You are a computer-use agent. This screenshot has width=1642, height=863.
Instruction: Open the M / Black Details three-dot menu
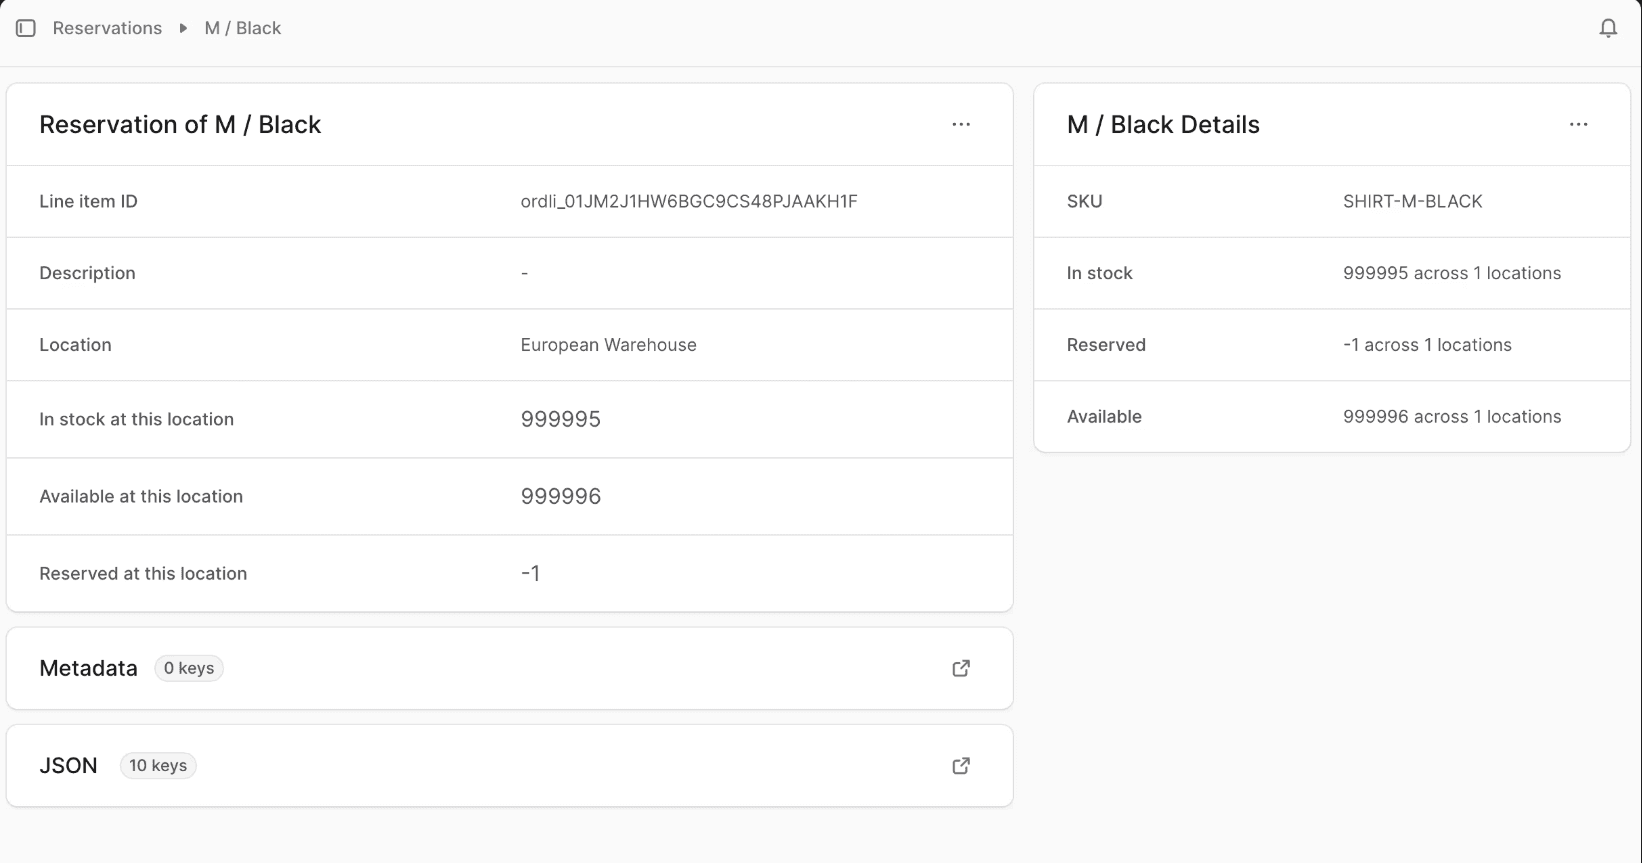1578,124
